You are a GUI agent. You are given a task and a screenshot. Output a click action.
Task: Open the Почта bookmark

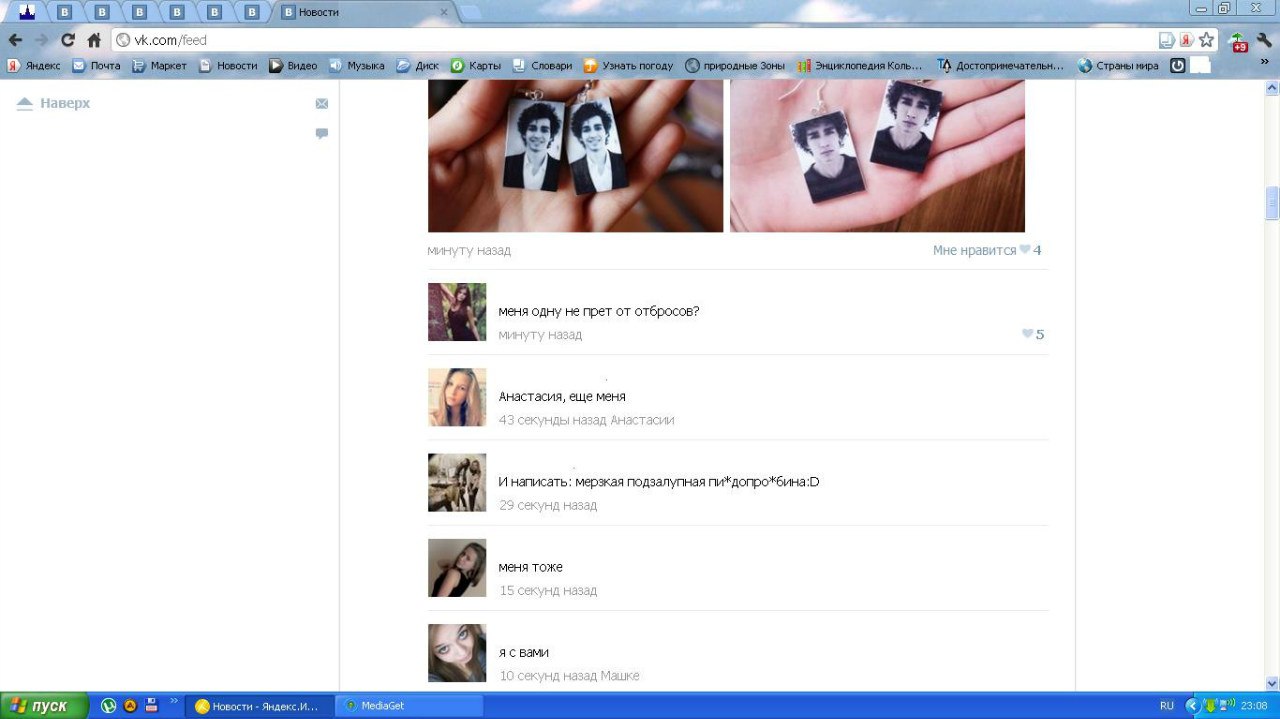point(96,66)
